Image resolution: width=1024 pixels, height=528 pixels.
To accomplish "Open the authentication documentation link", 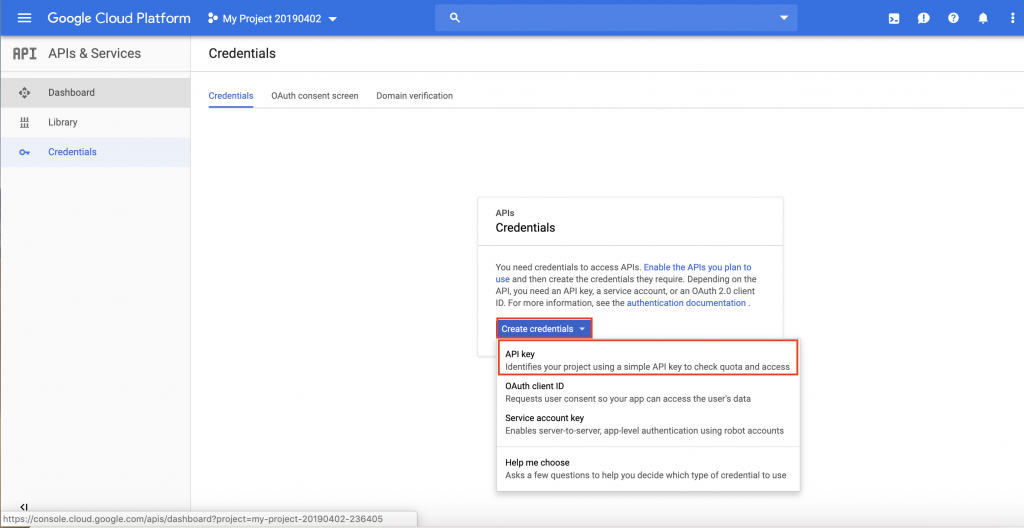I will pos(686,303).
